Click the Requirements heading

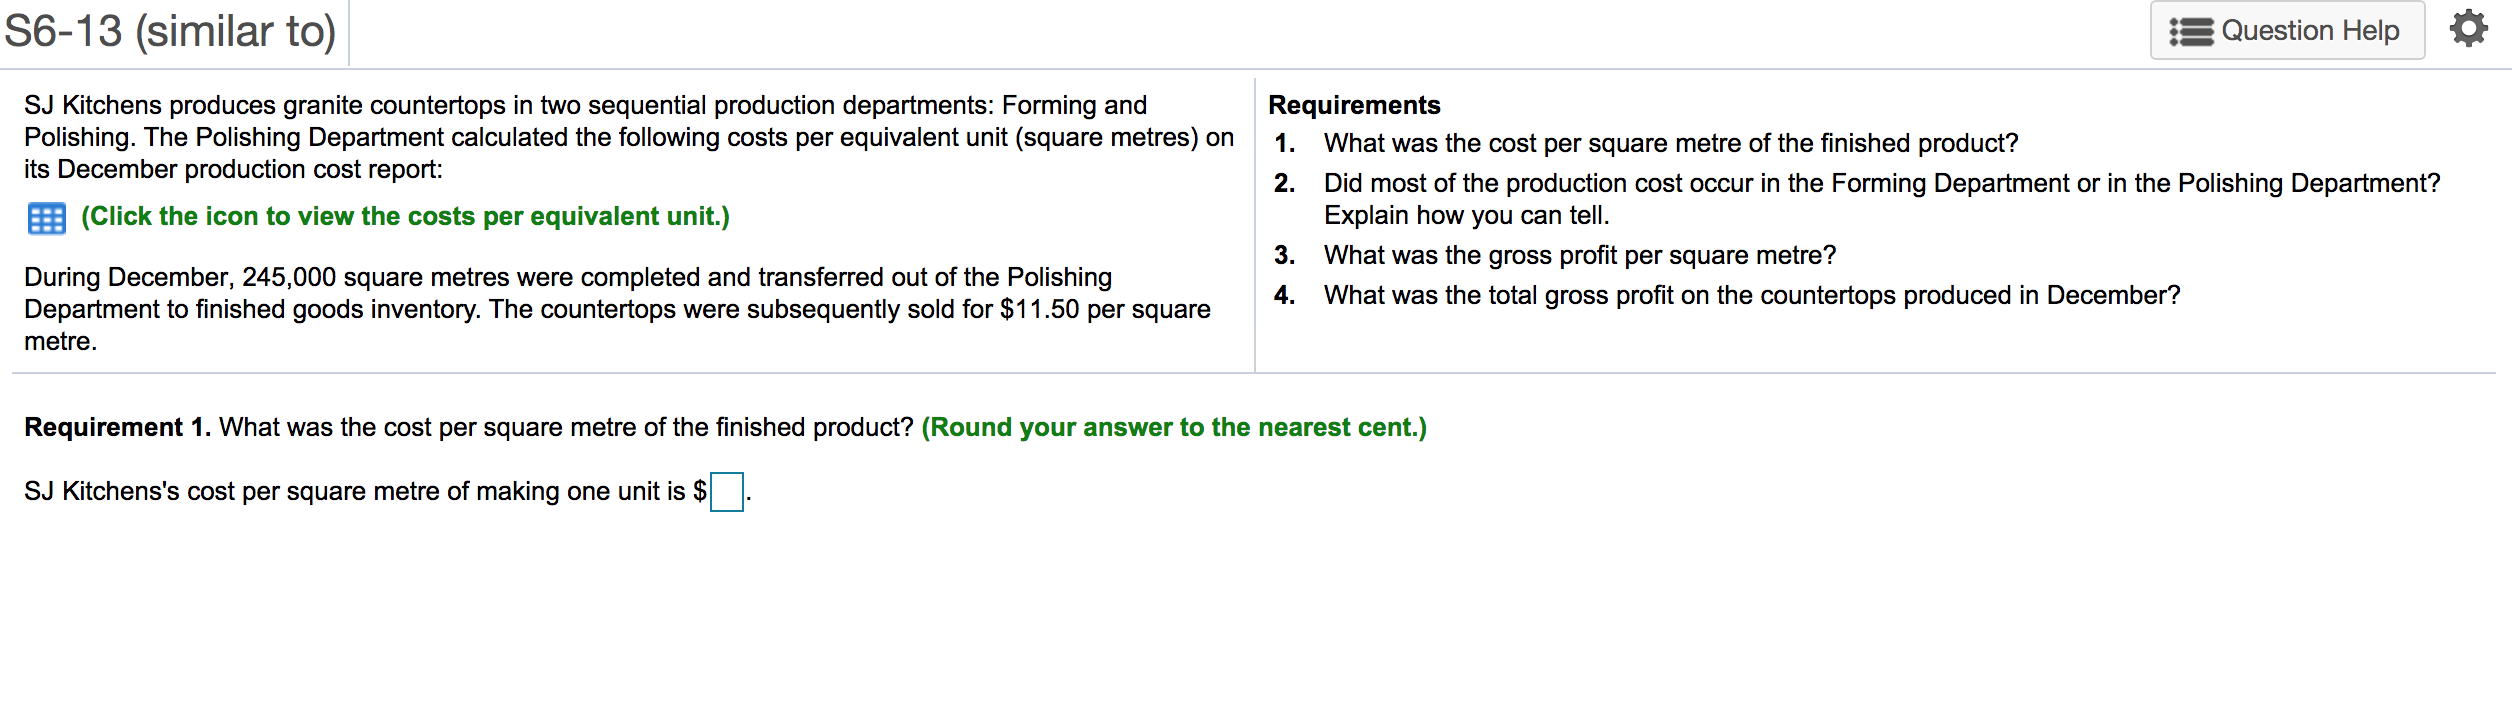(1354, 104)
